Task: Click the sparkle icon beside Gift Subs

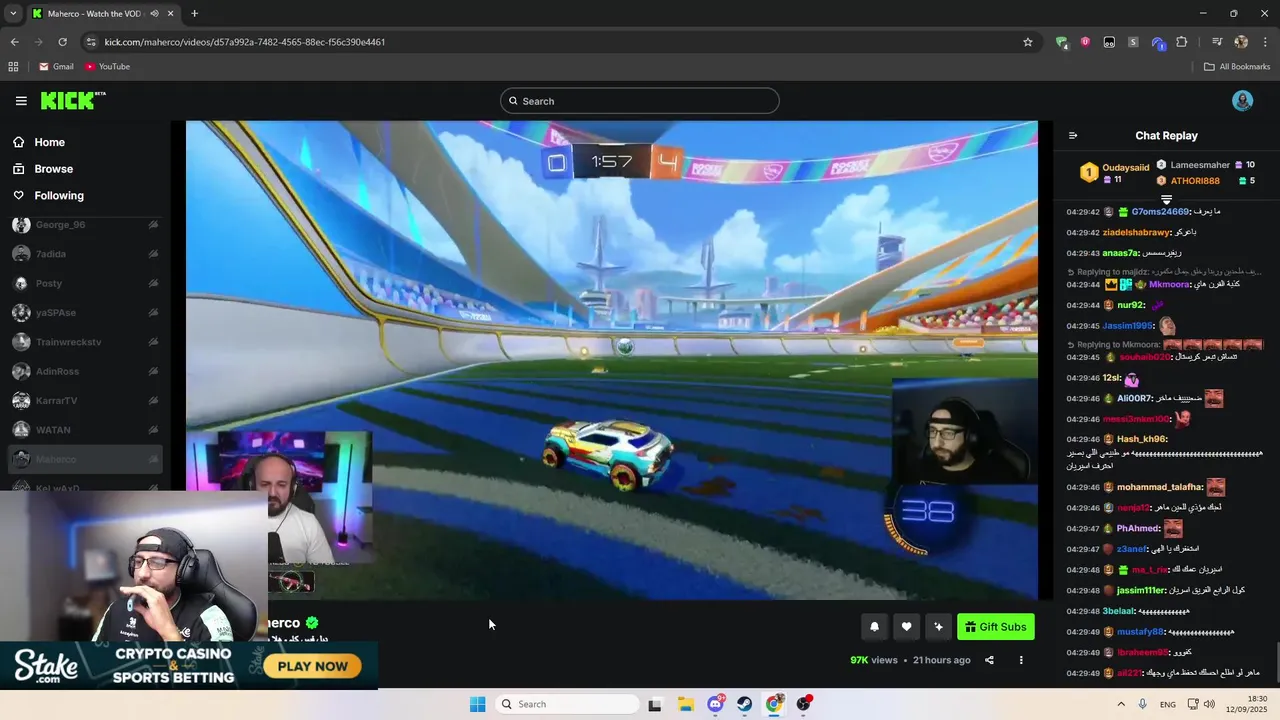Action: pyautogui.click(x=938, y=627)
